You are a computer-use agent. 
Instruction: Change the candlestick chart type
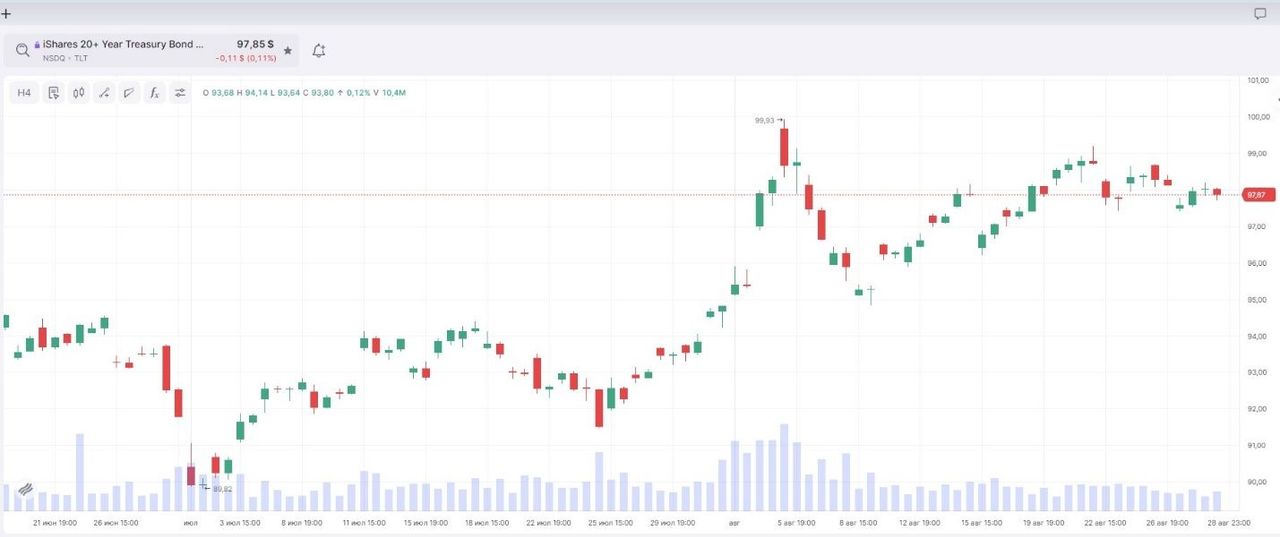coord(78,93)
